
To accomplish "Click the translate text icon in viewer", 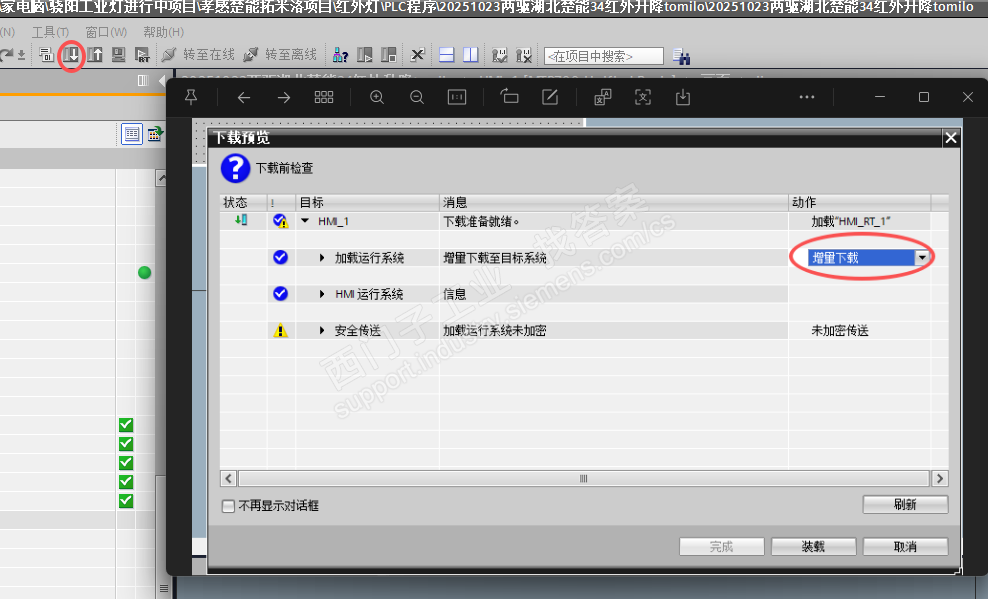I will click(603, 97).
